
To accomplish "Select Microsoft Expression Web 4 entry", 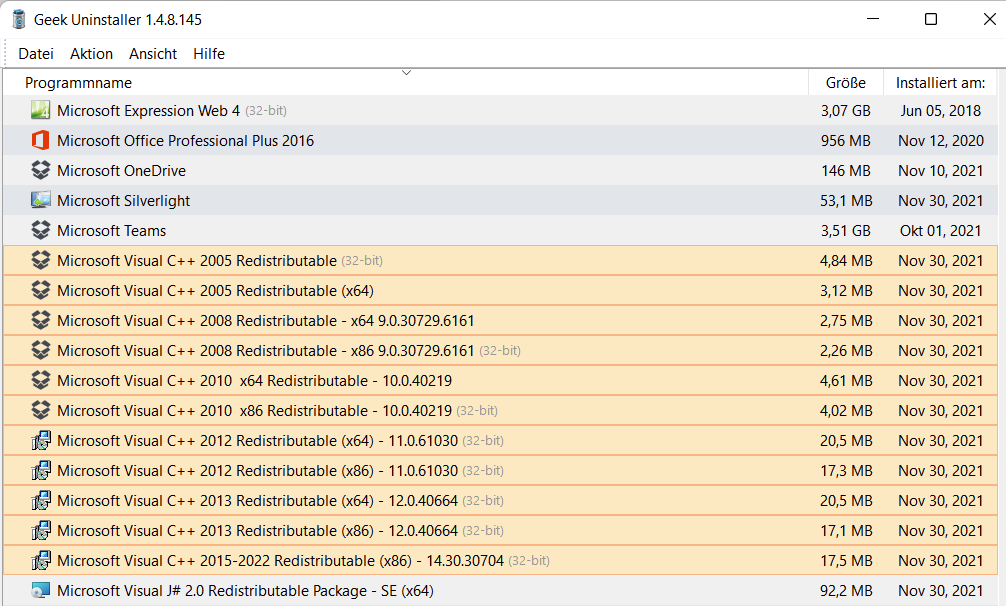I will (x=500, y=110).
